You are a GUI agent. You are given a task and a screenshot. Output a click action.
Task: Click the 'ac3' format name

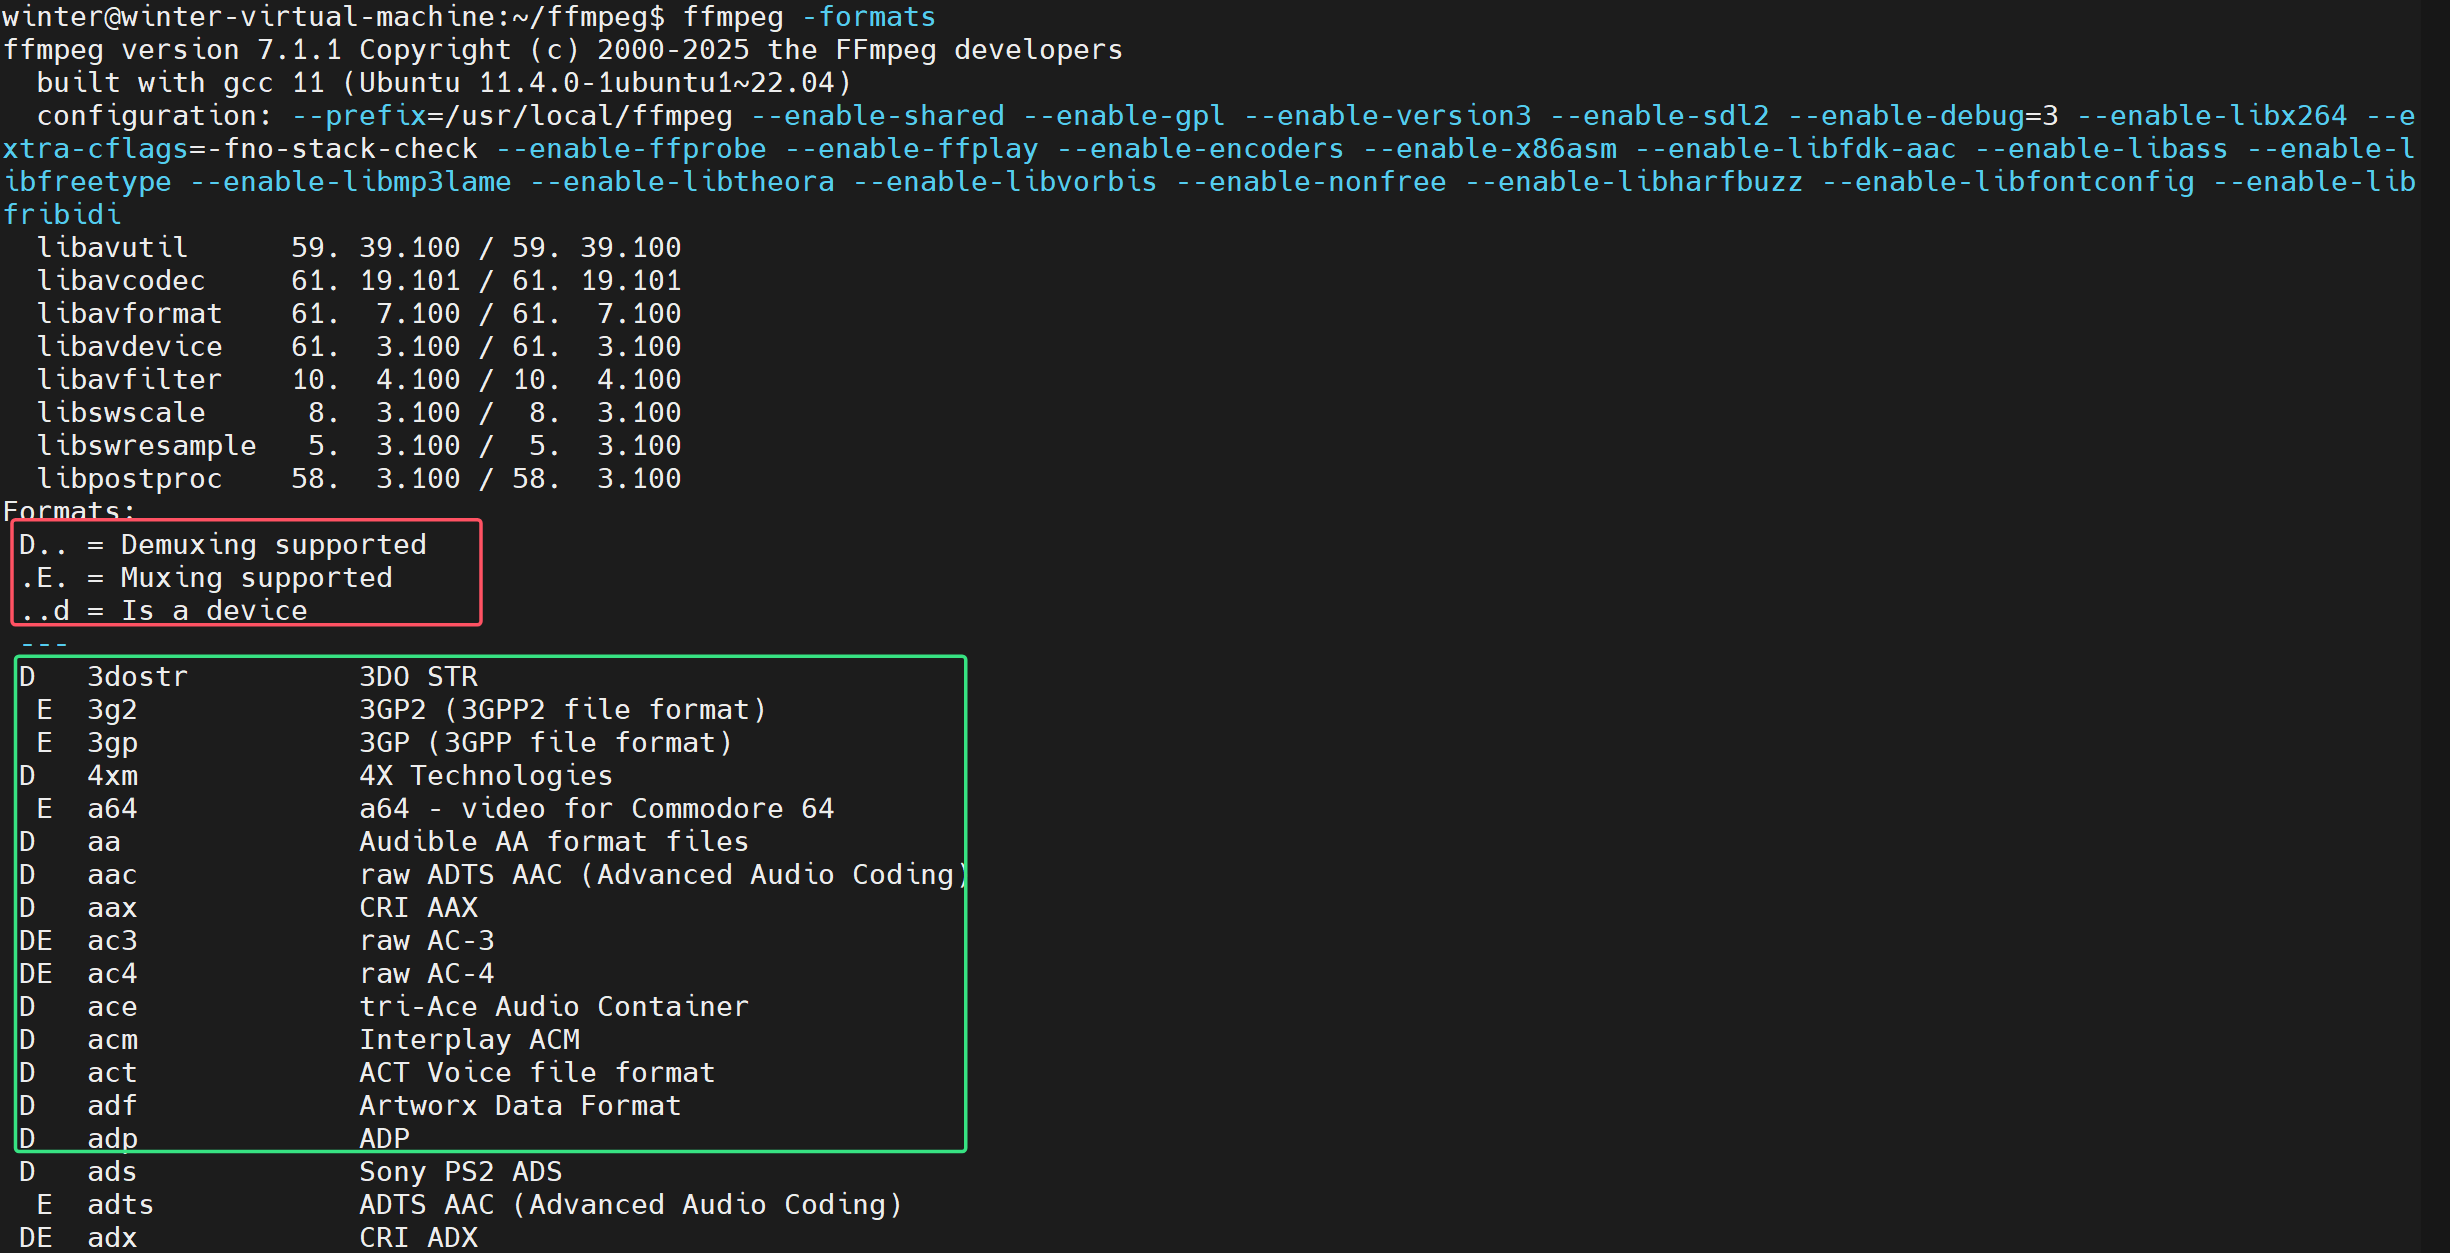click(x=112, y=941)
